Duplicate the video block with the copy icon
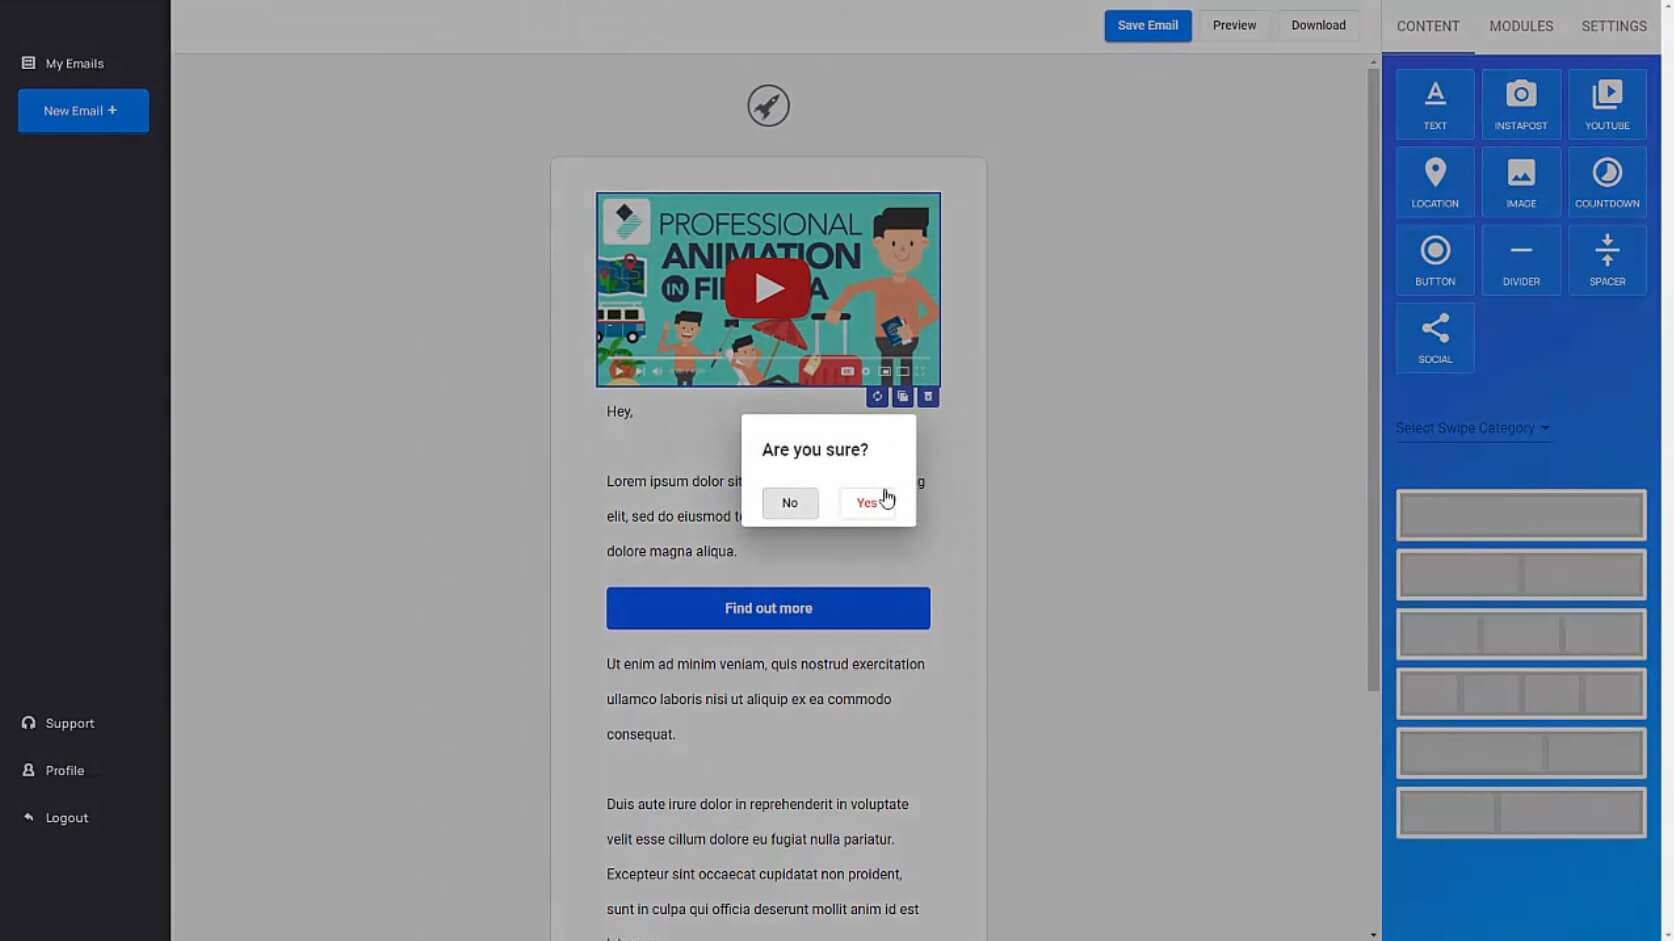This screenshot has height=941, width=1674. [x=903, y=397]
